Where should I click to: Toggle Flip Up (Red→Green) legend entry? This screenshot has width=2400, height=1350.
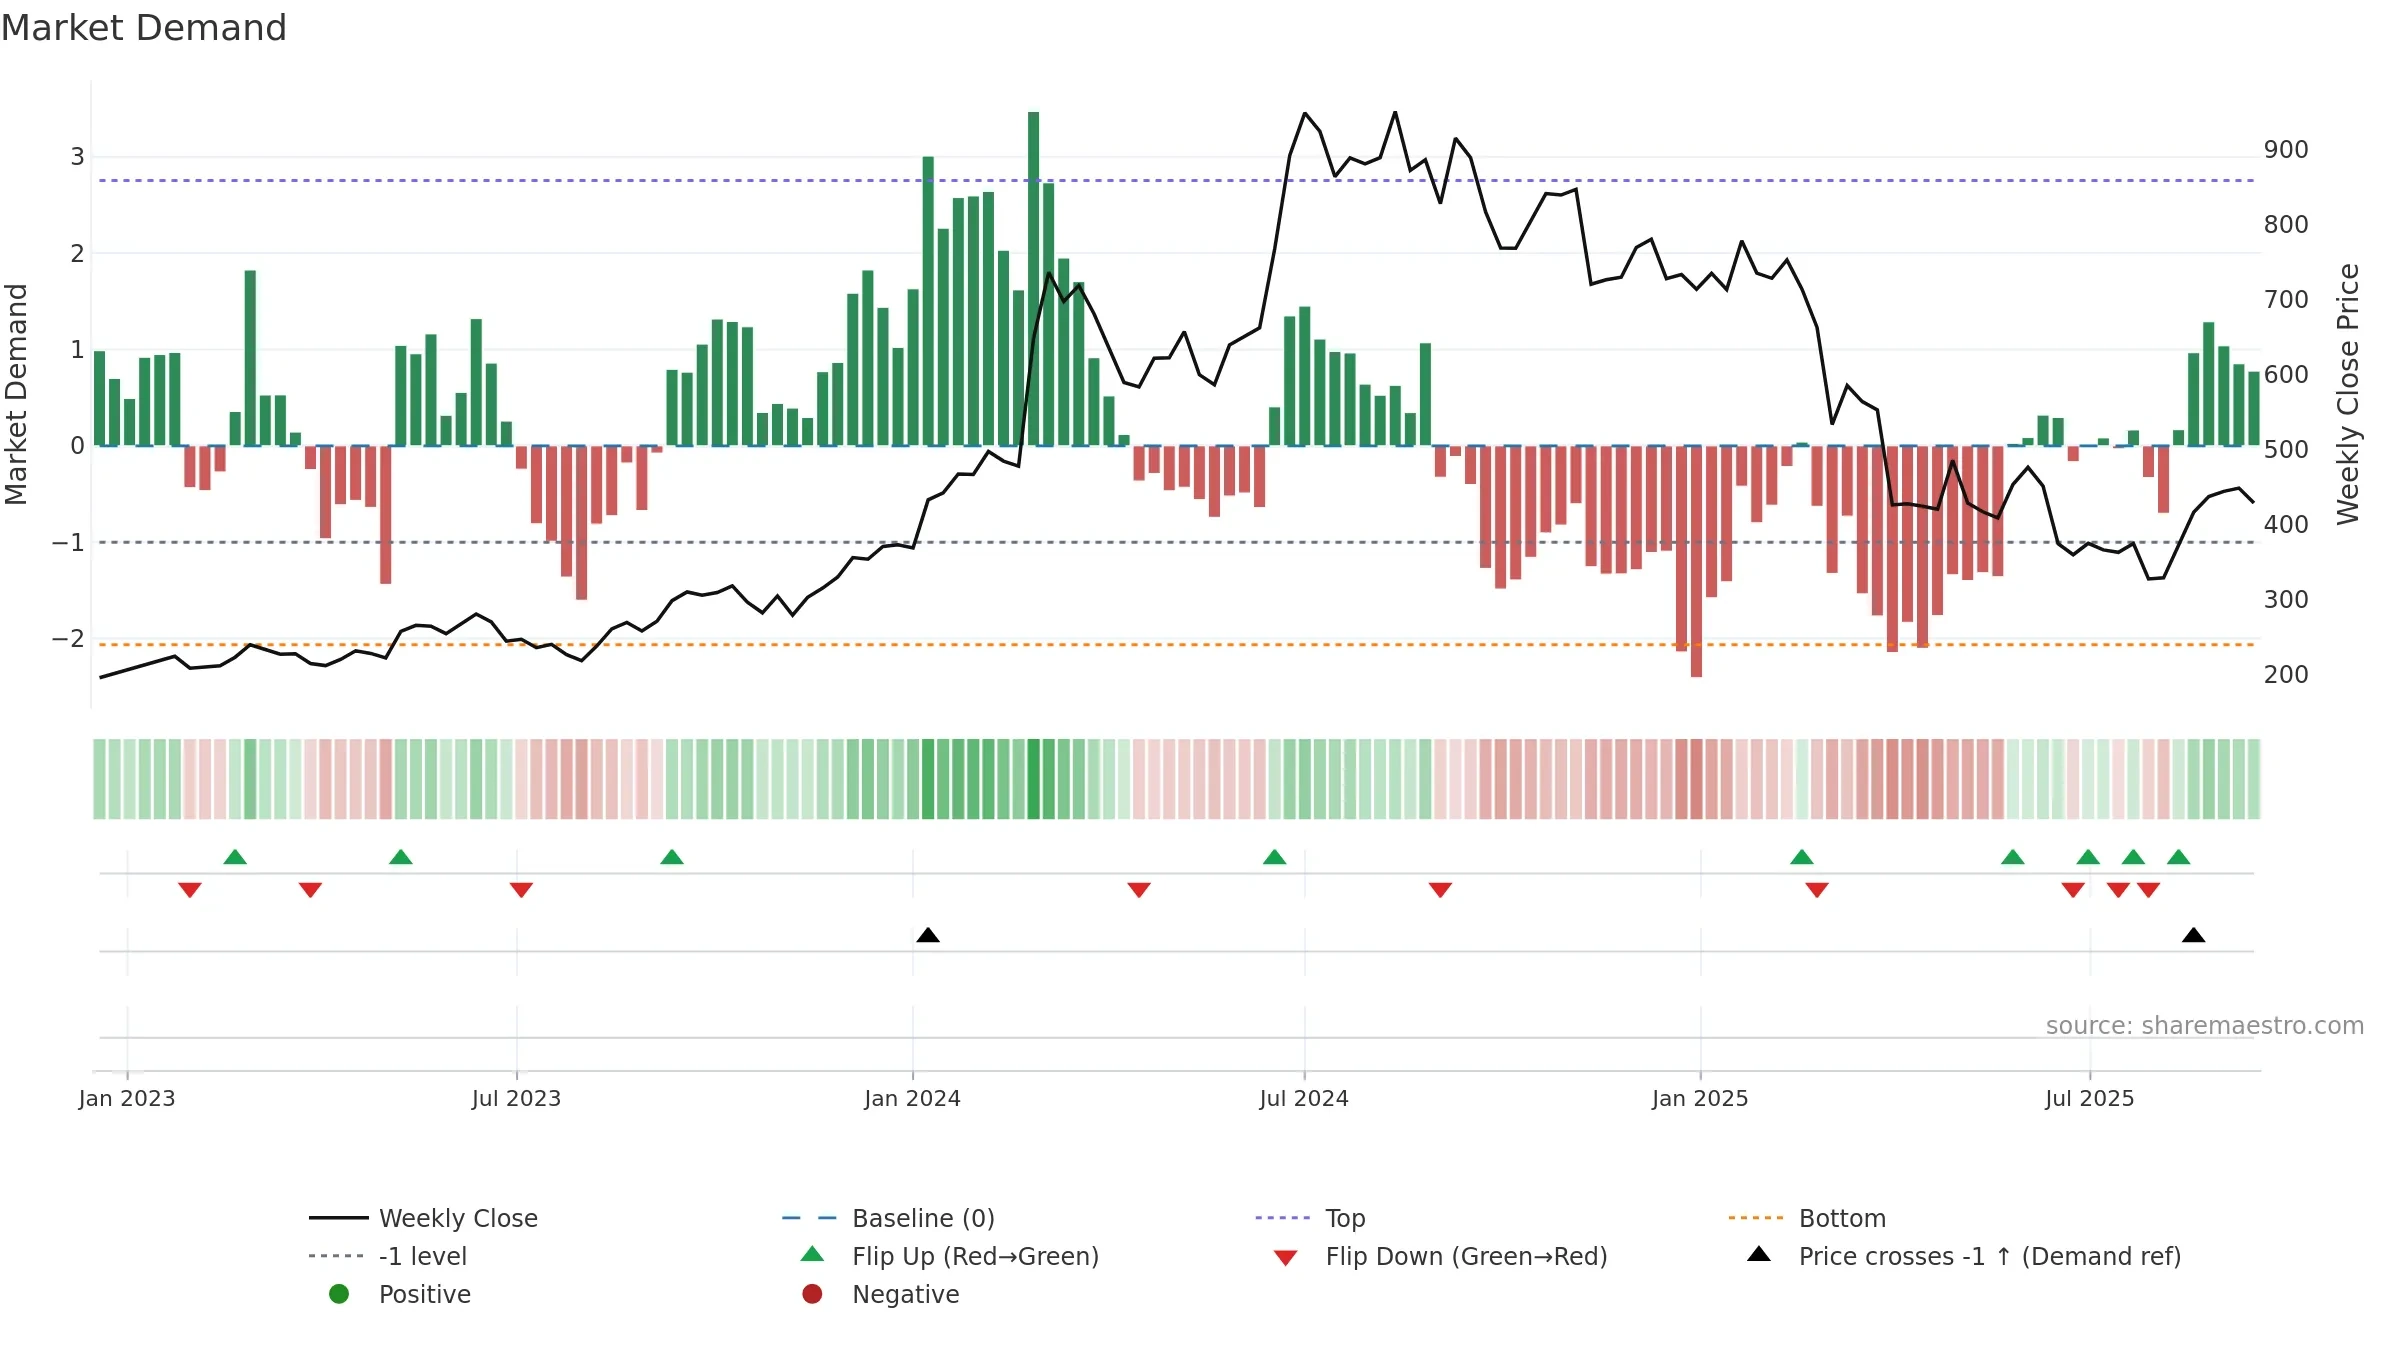point(950,1256)
